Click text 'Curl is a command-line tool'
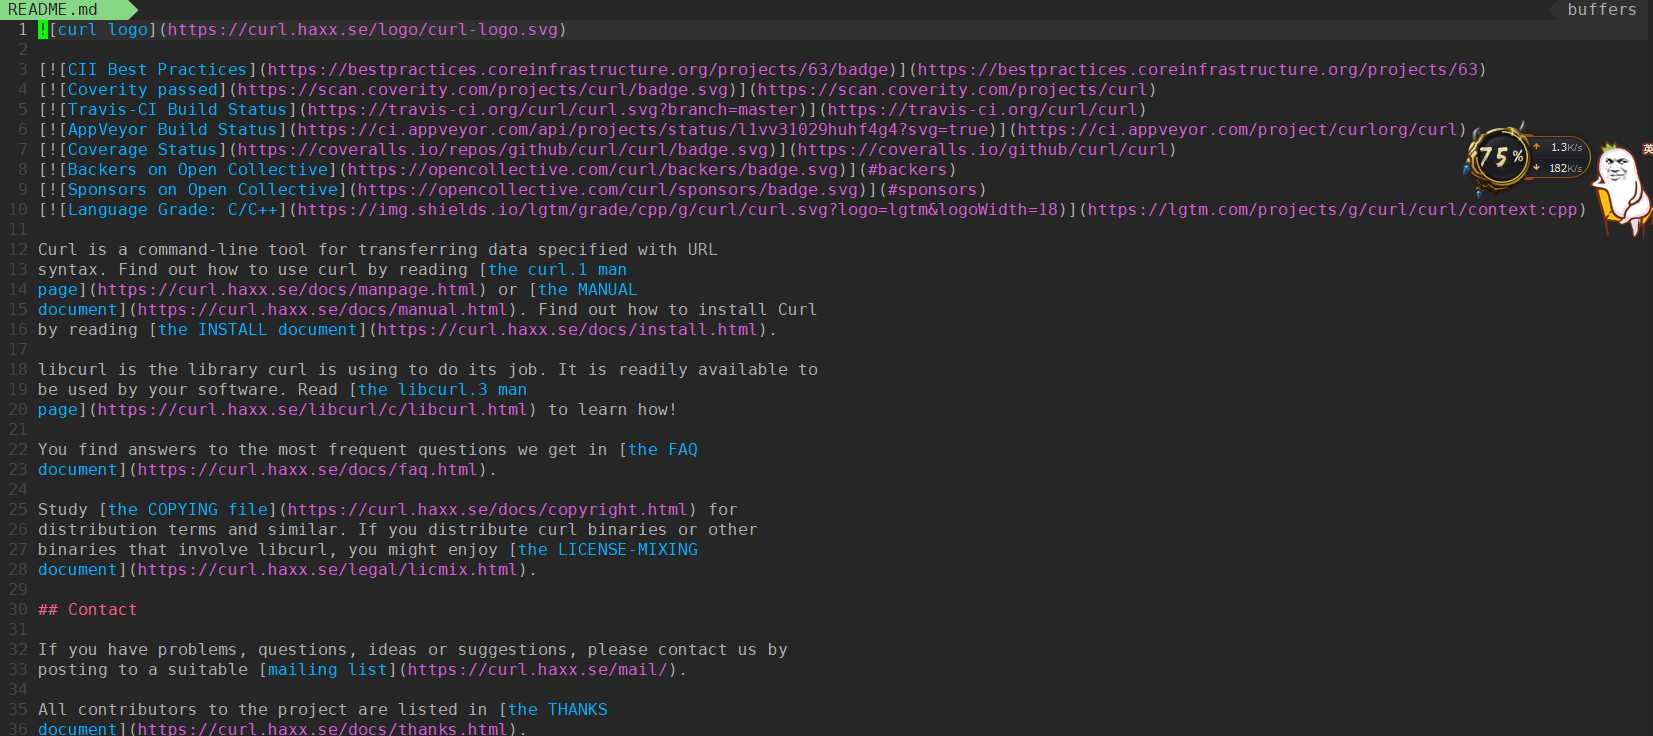Viewport: 1653px width, 736px height. (173, 249)
